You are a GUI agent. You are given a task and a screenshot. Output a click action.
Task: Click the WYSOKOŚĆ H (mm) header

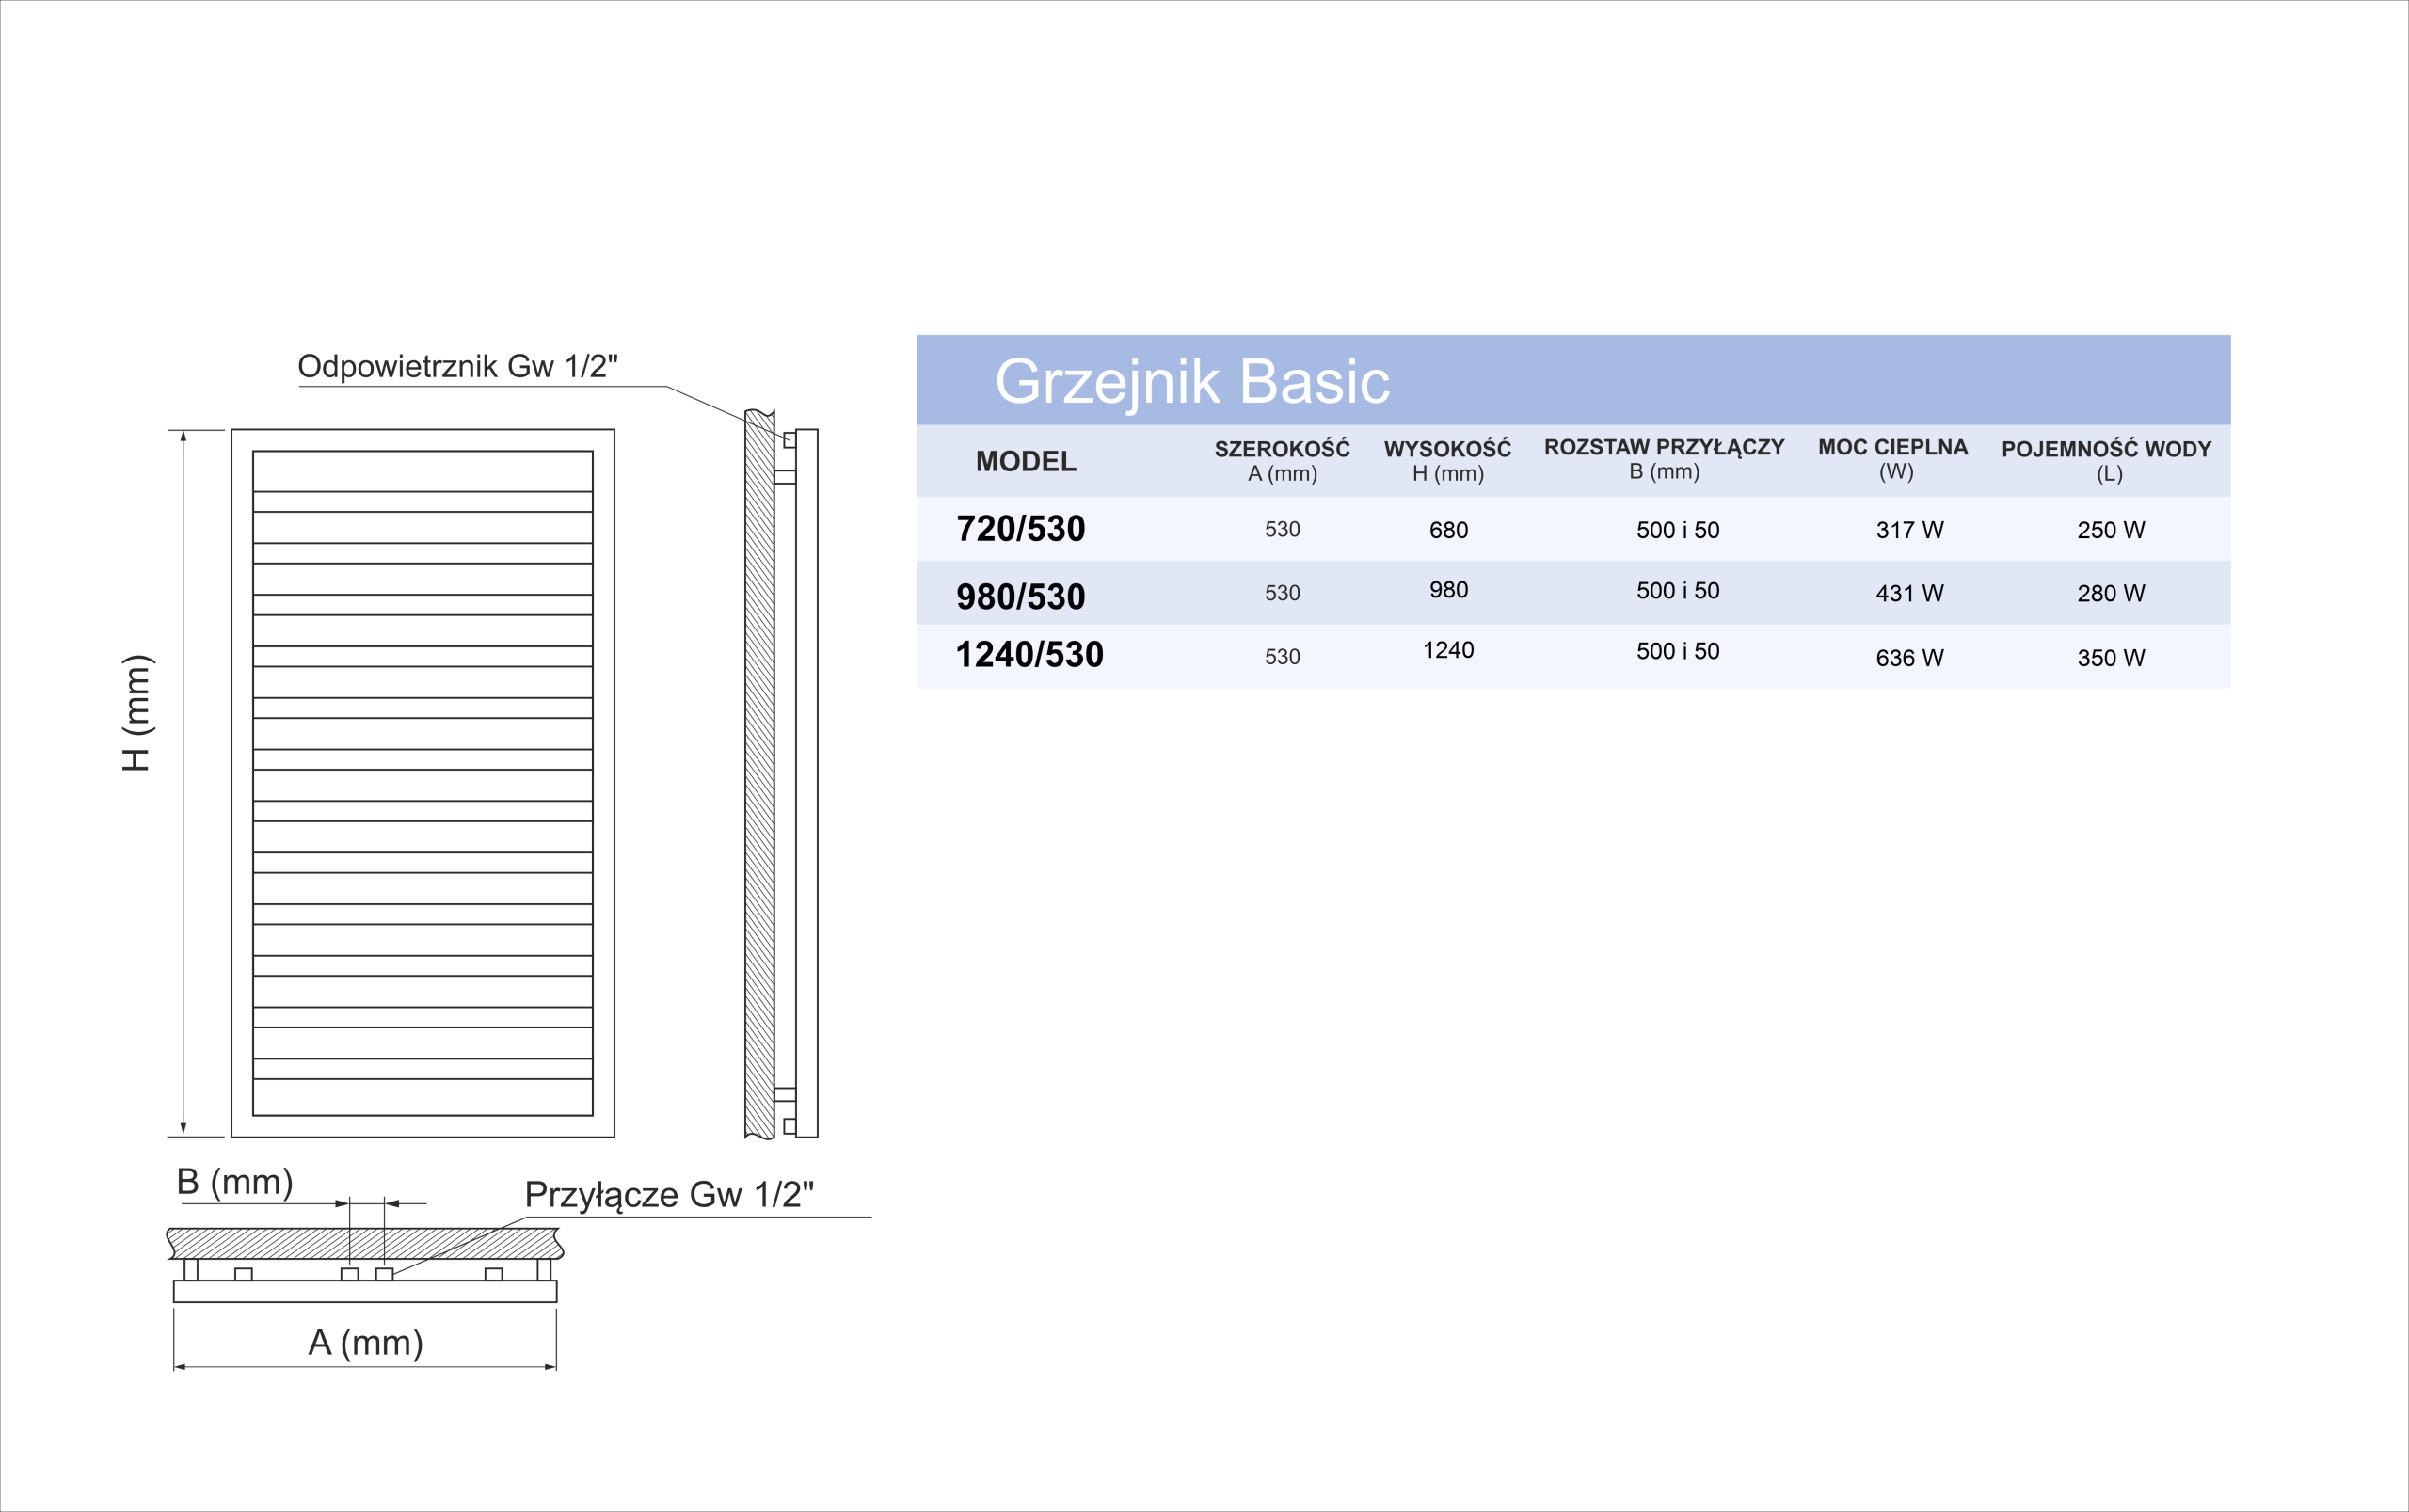(x=1447, y=461)
